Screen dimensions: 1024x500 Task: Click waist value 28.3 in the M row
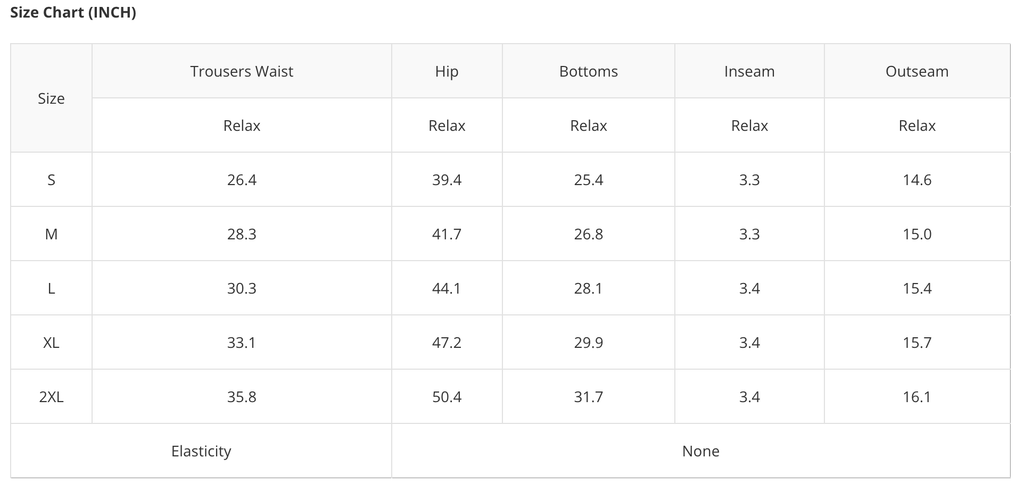point(241,234)
